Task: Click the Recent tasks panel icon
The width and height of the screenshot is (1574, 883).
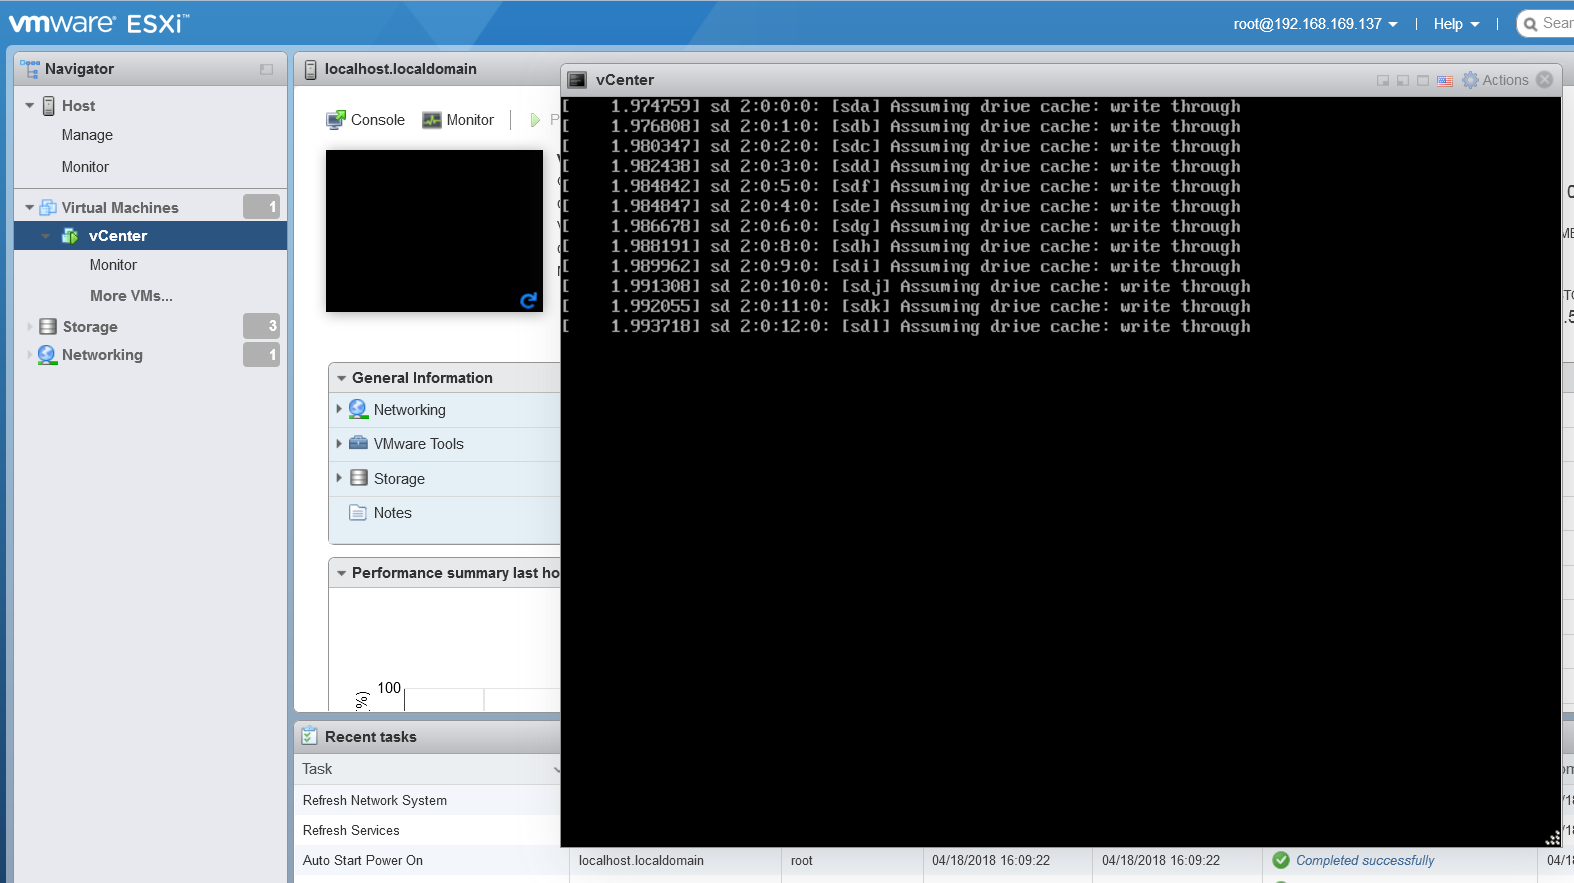Action: 309,736
